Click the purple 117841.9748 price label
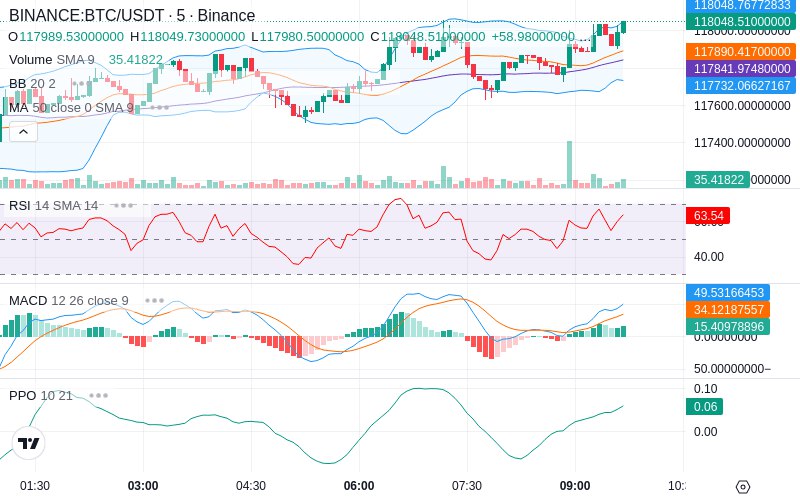This screenshot has width=800, height=500. (x=741, y=68)
